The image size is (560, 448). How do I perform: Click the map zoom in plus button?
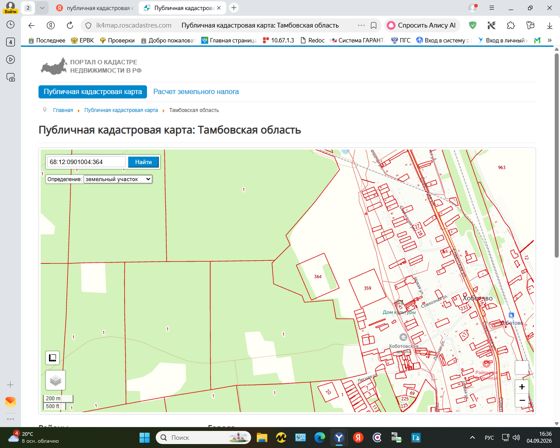[x=522, y=387]
